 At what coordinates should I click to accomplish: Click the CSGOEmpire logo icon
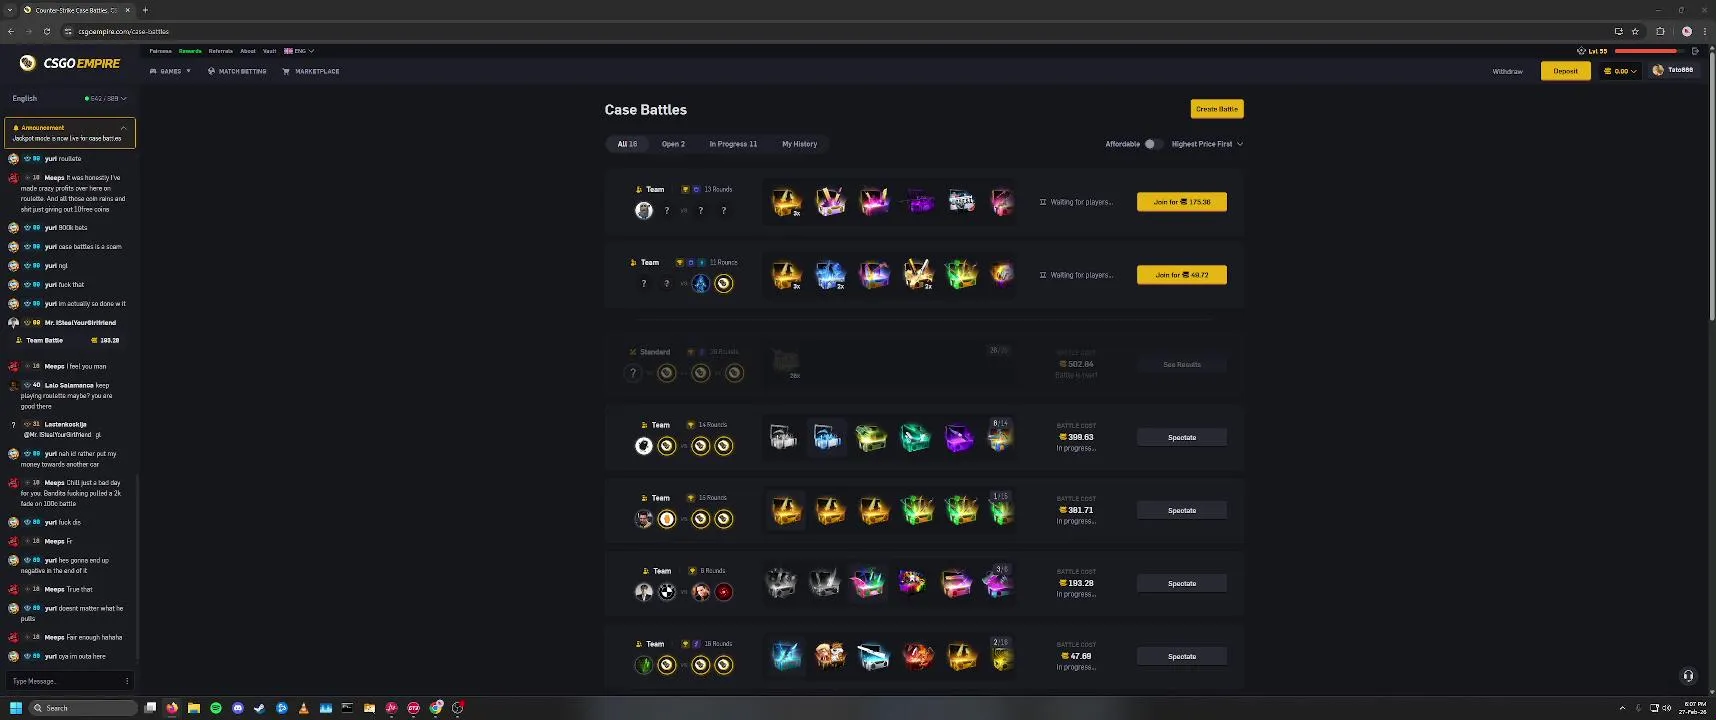(27, 63)
